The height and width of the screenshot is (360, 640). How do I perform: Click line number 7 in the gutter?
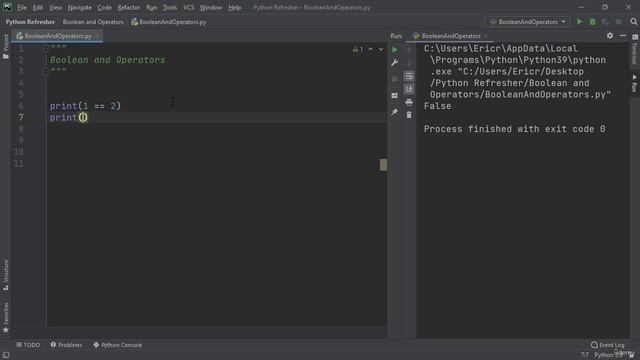click(x=21, y=118)
